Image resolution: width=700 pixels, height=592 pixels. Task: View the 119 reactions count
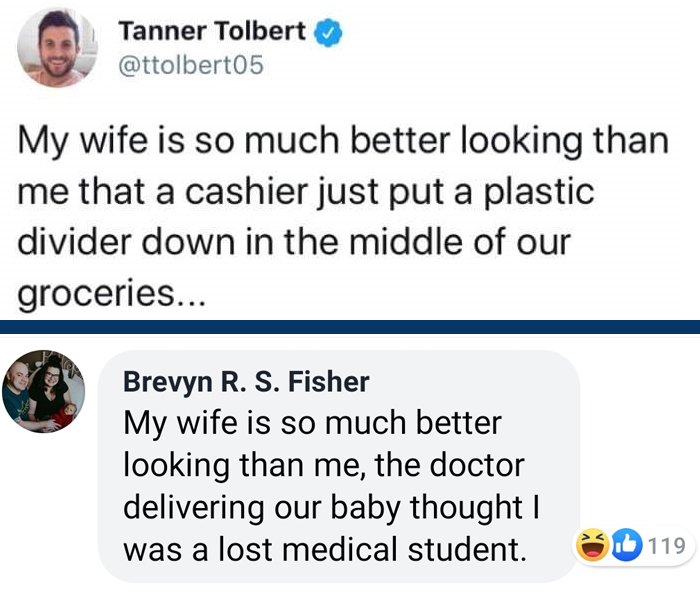(667, 546)
